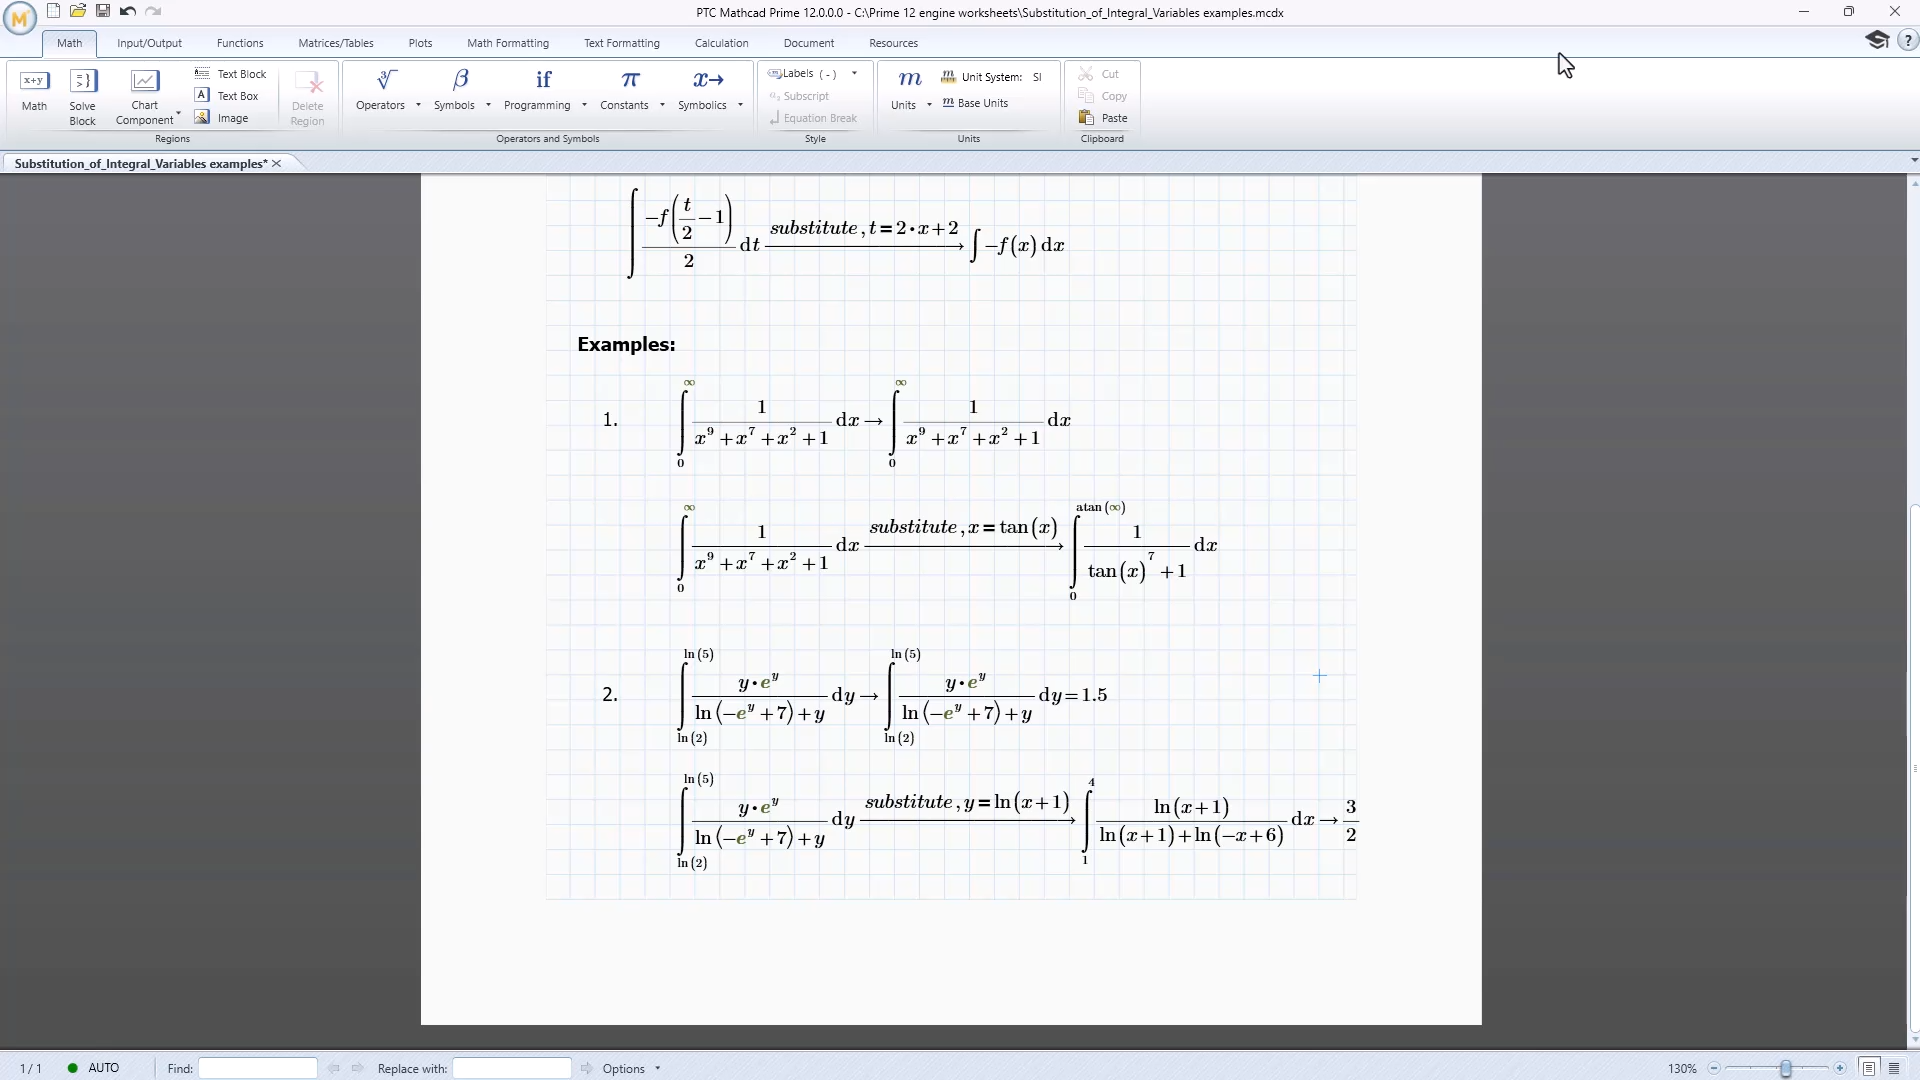Open the Math ribbon tab
1920x1080 pixels.
(x=70, y=43)
